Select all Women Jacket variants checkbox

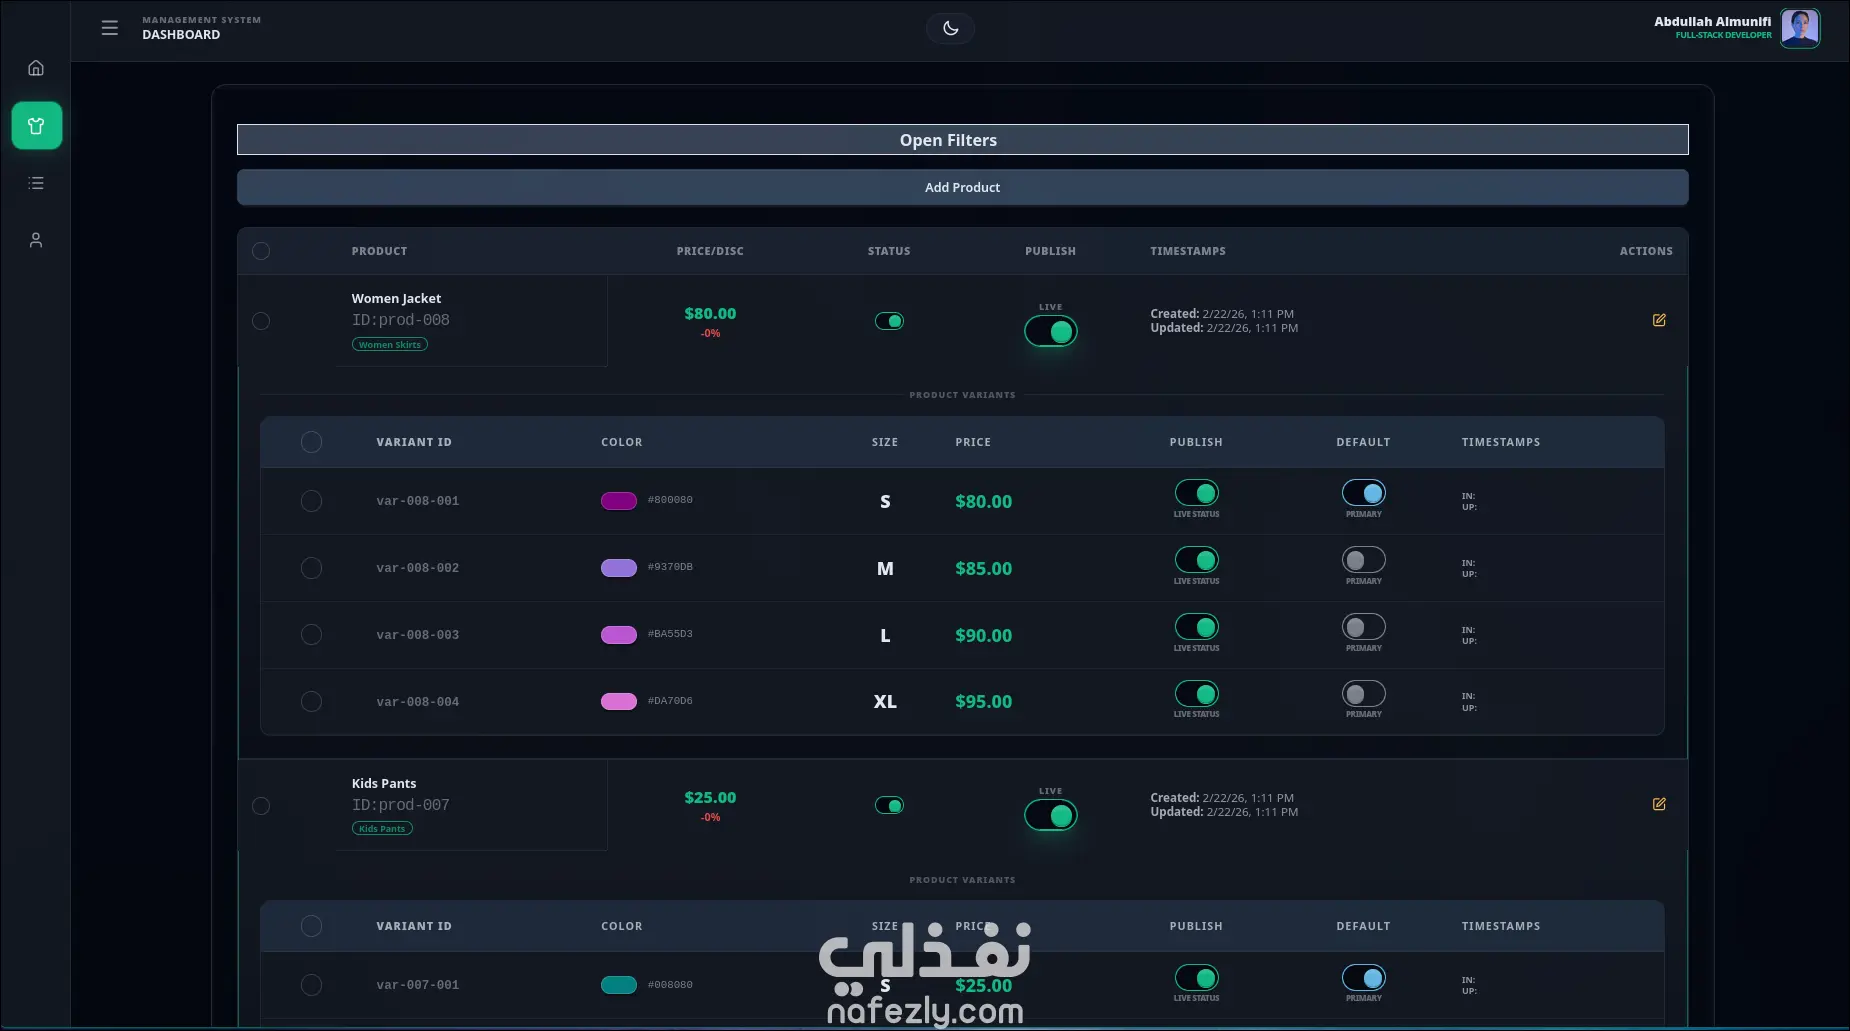(x=311, y=442)
